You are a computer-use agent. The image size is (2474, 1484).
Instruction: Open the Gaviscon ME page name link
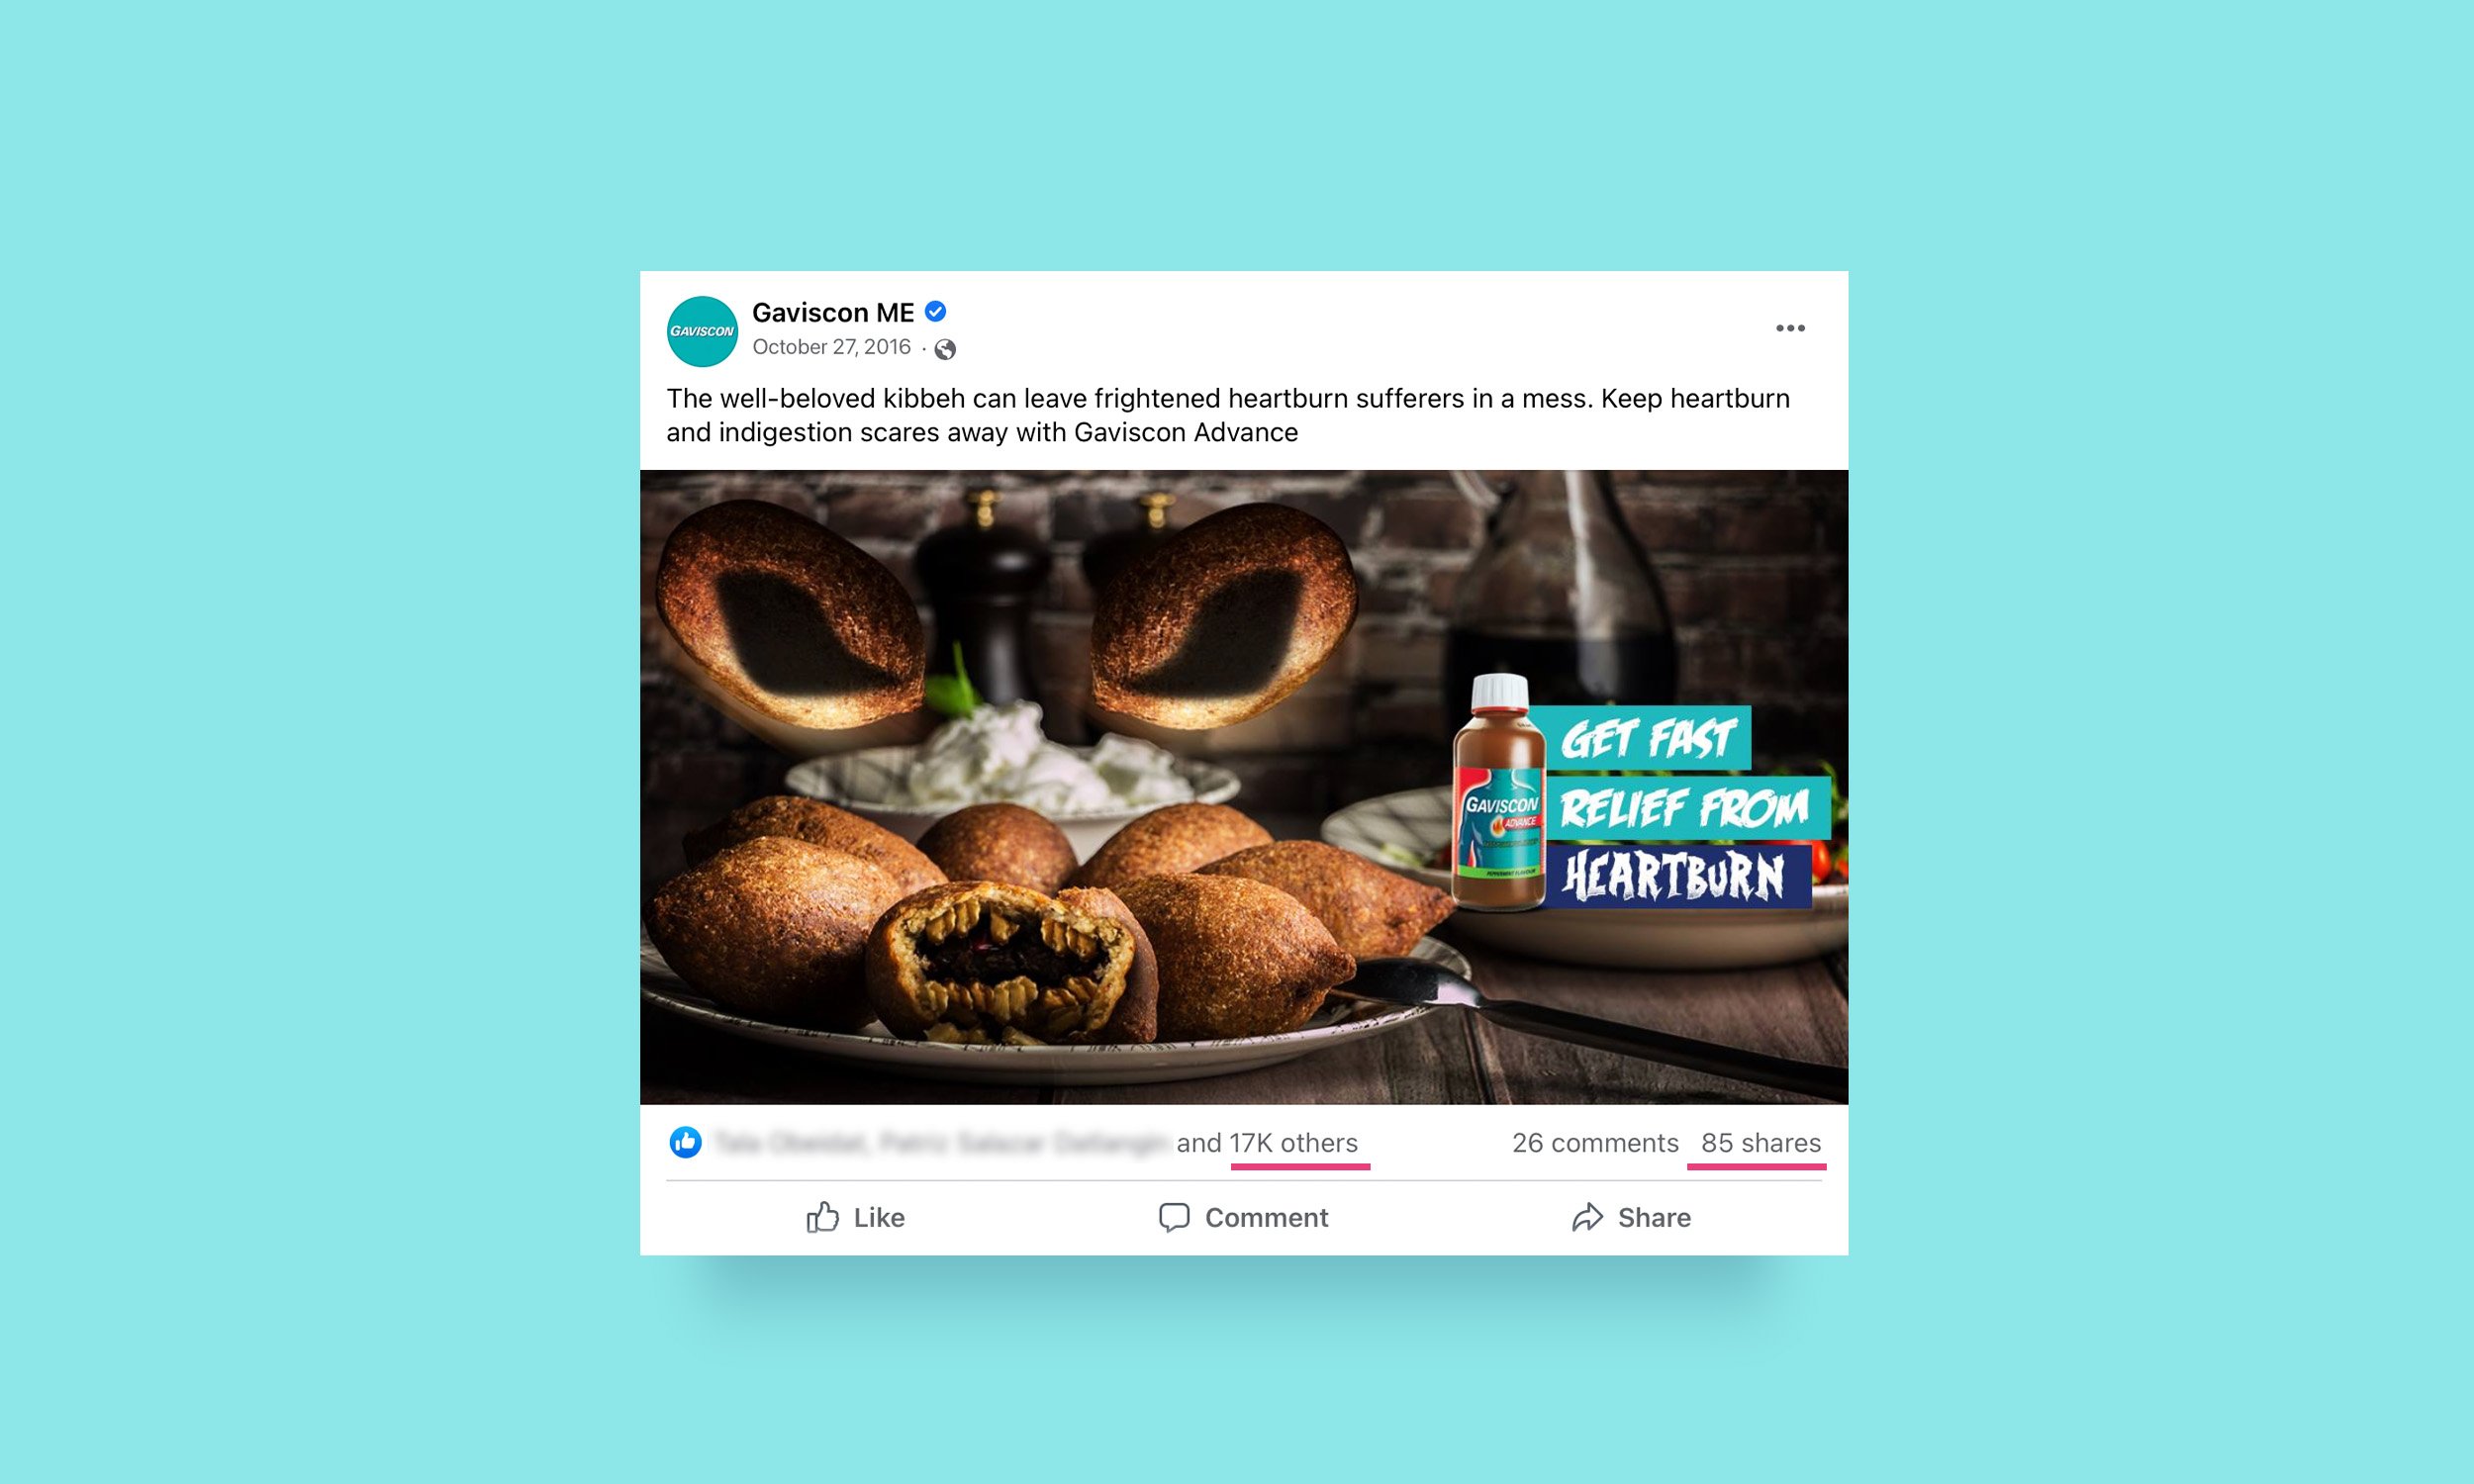point(833,313)
